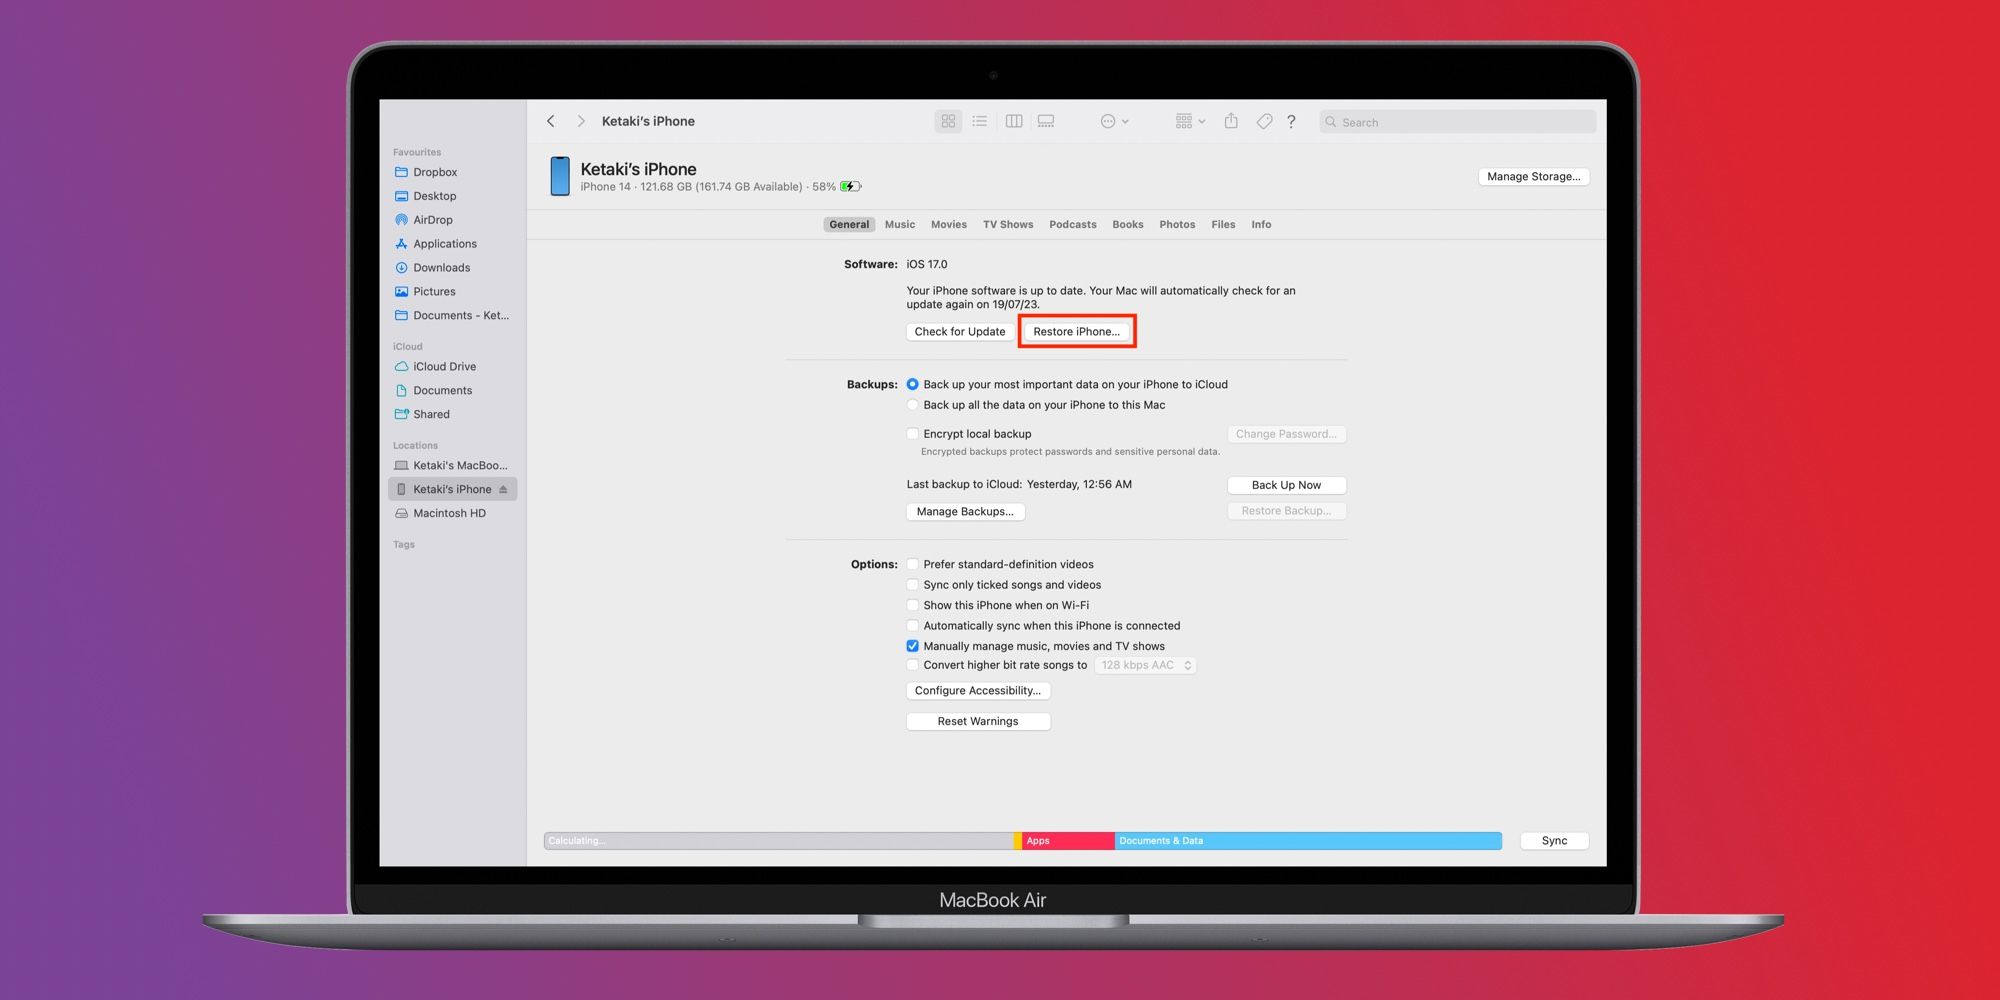Select Ketaki's MacBook in Locations
Viewport: 2000px width, 1000px height.
click(x=452, y=465)
